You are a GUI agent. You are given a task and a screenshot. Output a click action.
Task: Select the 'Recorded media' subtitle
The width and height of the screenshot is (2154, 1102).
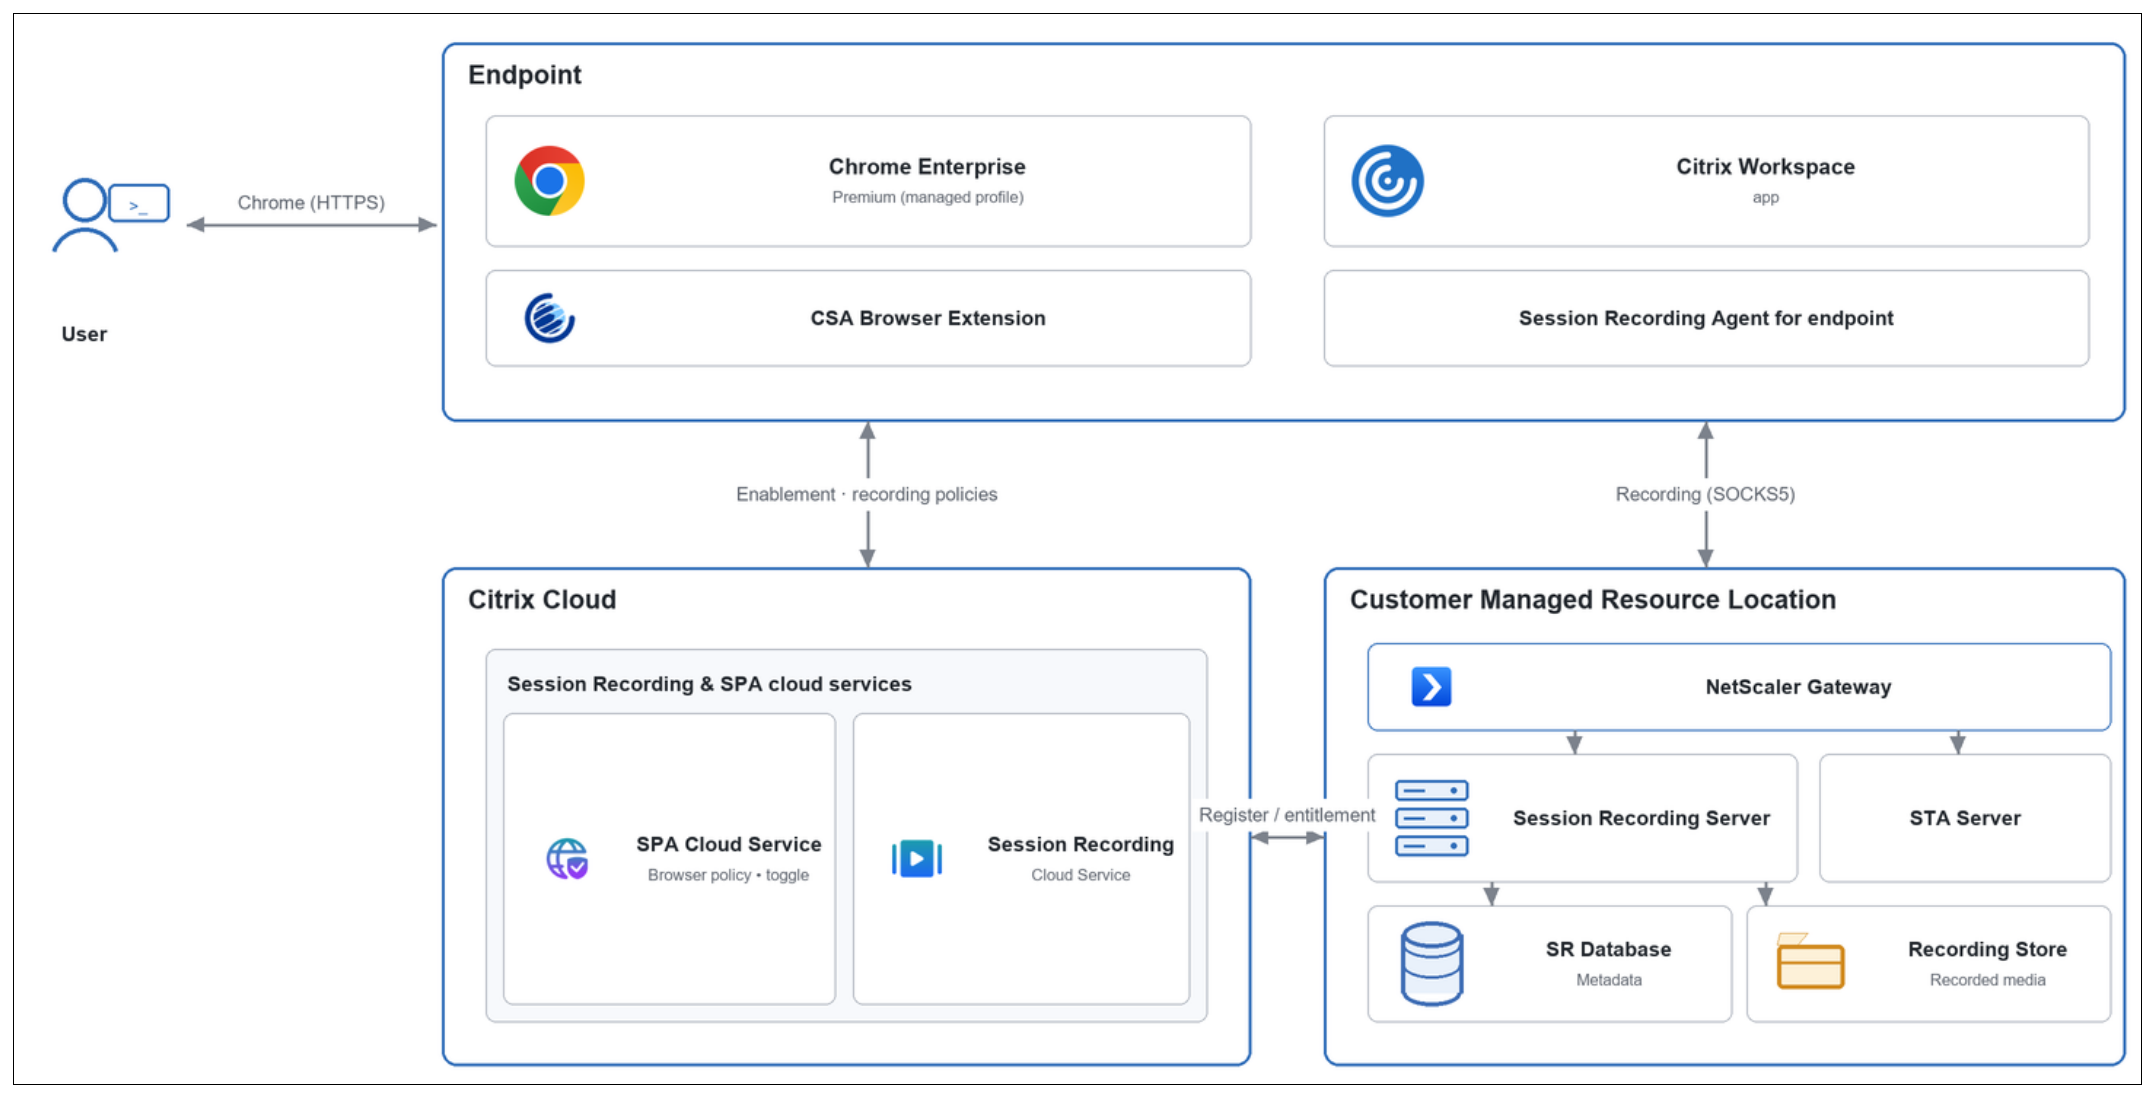click(x=1987, y=980)
